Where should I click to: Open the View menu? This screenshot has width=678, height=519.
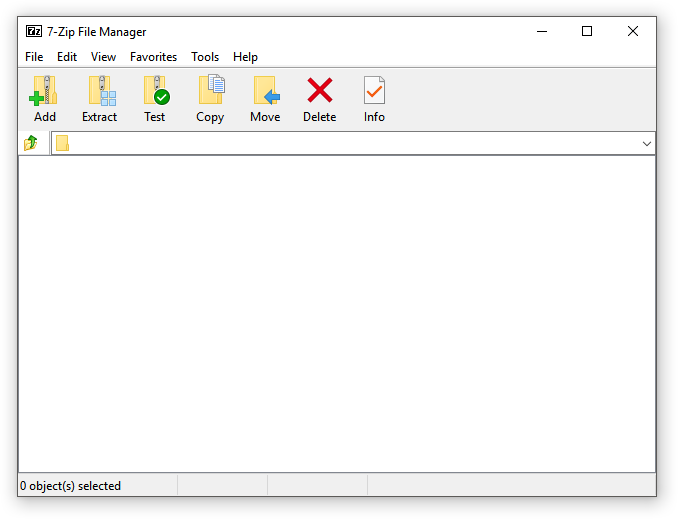coord(103,57)
